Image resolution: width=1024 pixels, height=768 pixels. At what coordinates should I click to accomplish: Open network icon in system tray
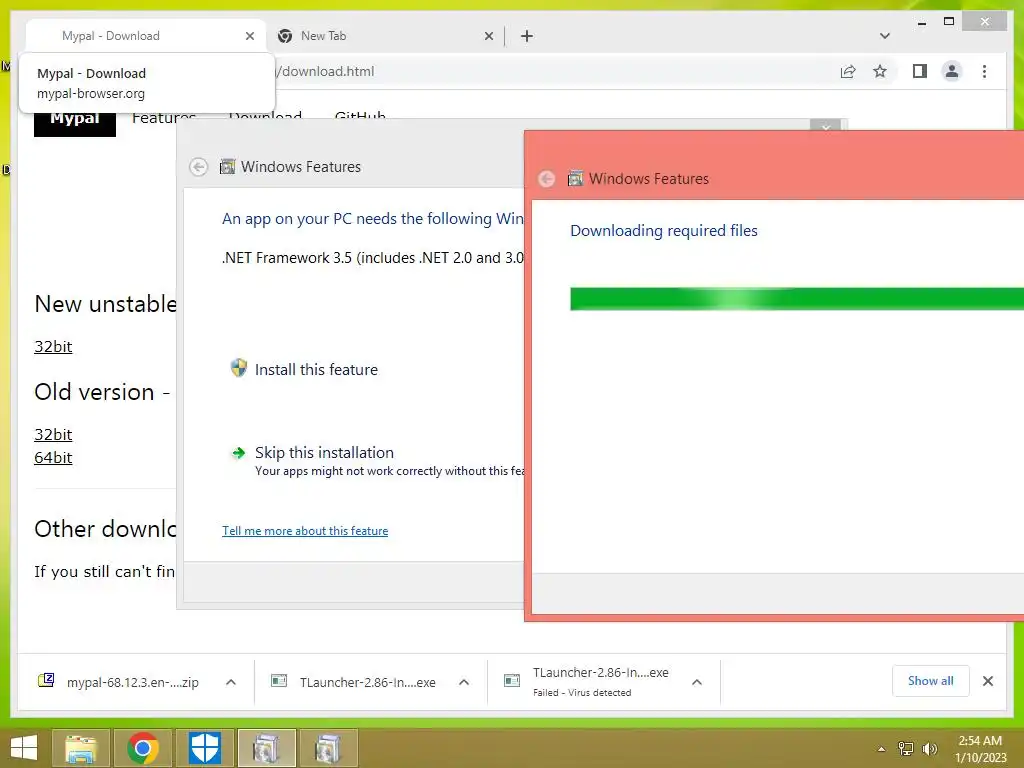click(905, 748)
